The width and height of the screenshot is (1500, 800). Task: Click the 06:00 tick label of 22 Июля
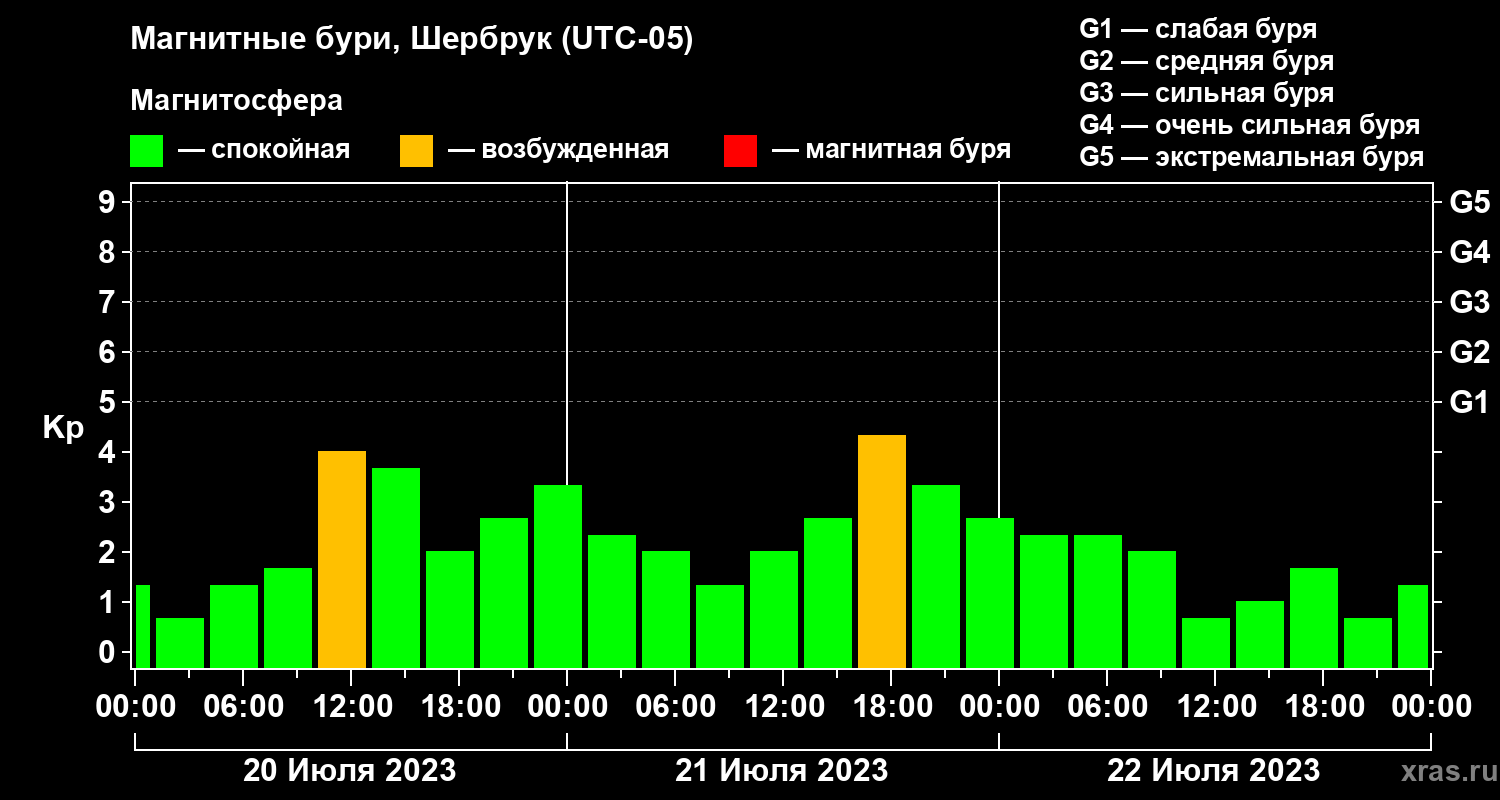(1107, 706)
